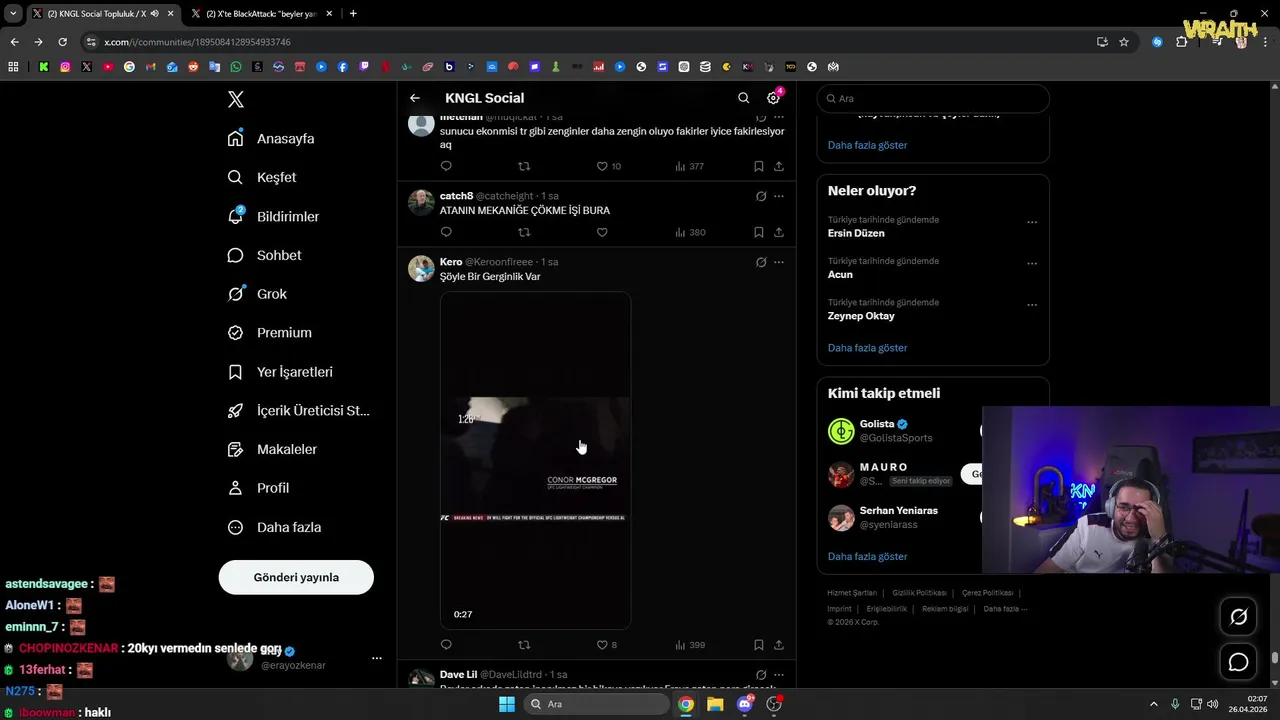
Task: Reply to Kero's video post
Action: pyautogui.click(x=446, y=645)
